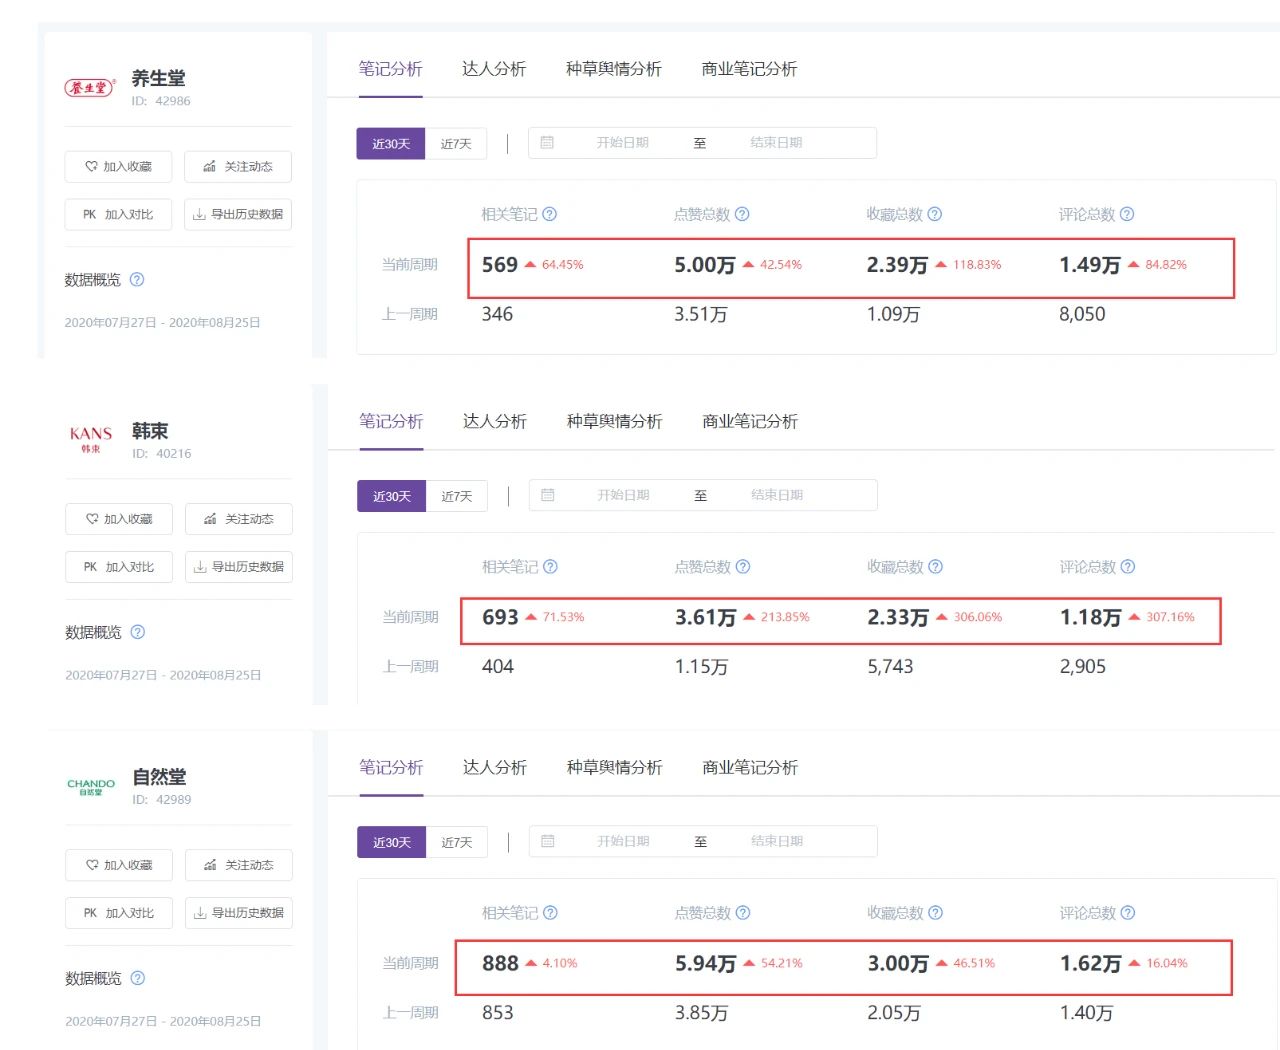Click the KANS 韩束 brand logo
Screen dimensions: 1280x1050
click(x=91, y=440)
